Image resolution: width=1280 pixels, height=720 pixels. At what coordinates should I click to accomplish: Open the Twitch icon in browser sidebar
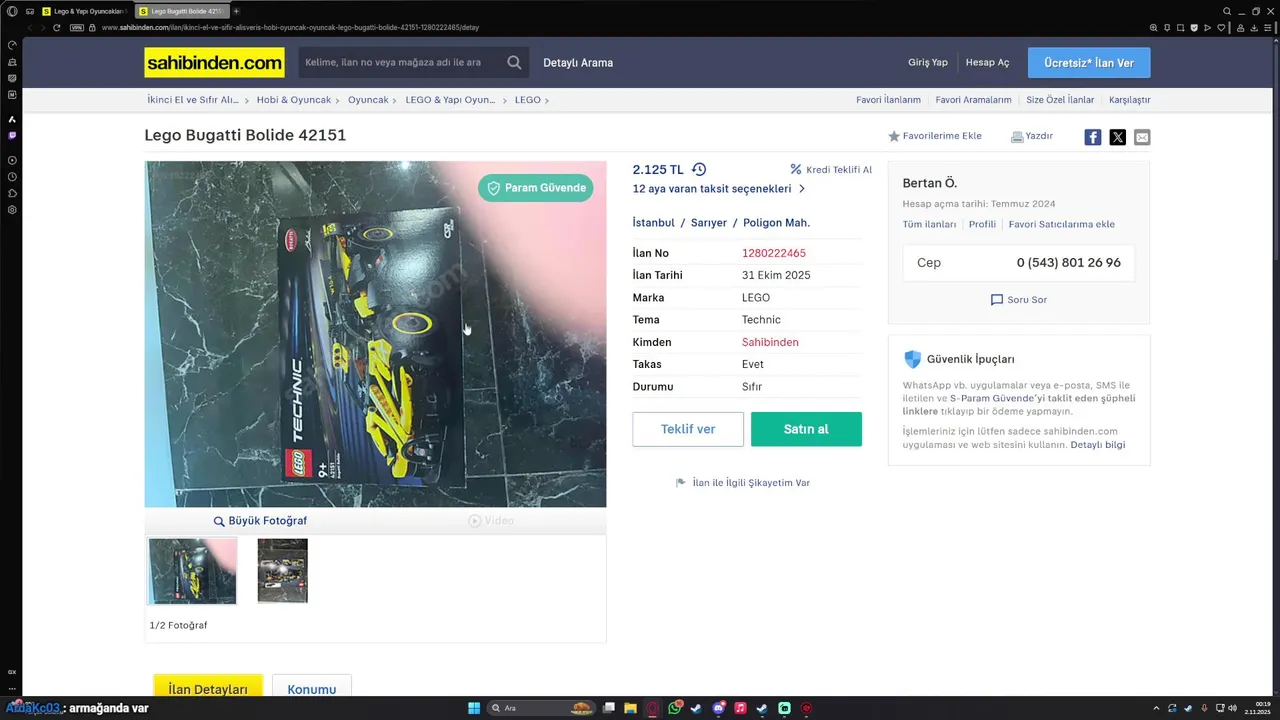12,135
